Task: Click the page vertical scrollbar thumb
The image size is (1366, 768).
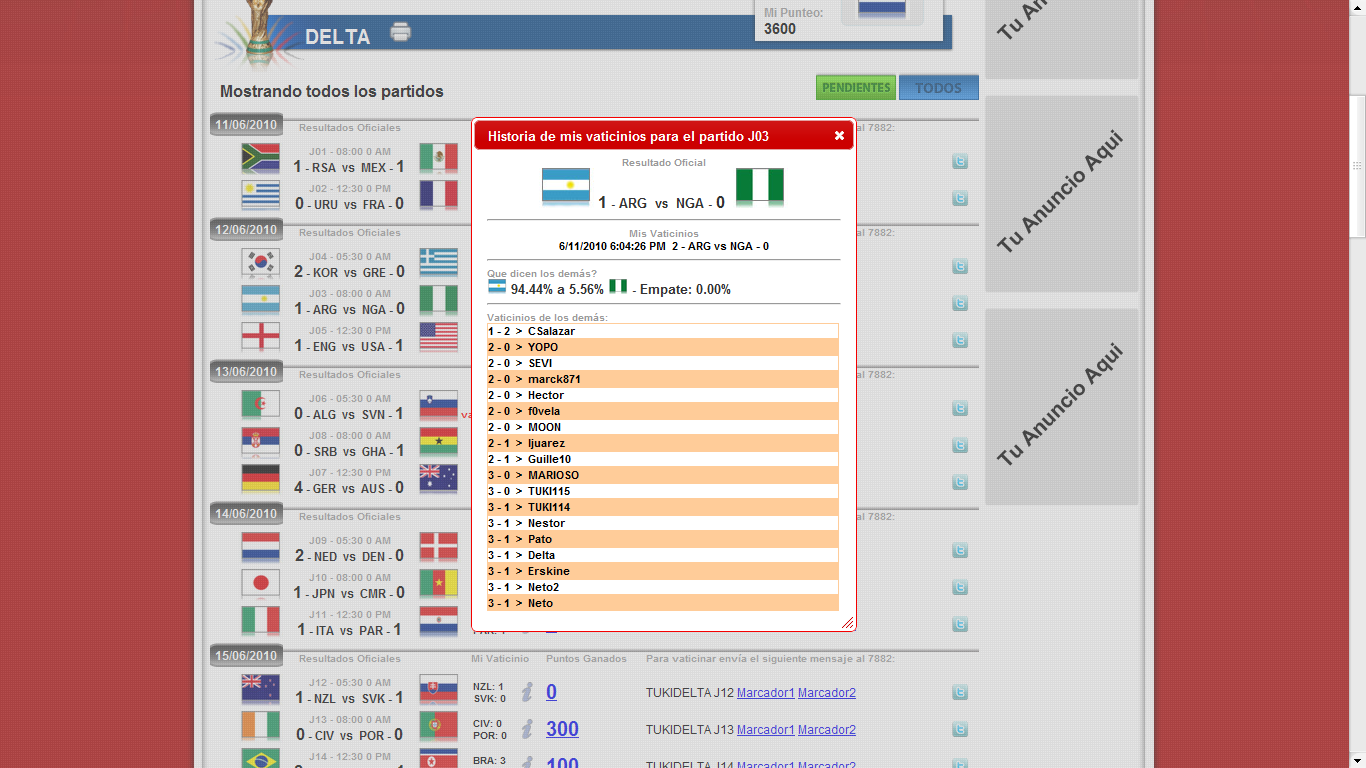Action: point(1357,166)
